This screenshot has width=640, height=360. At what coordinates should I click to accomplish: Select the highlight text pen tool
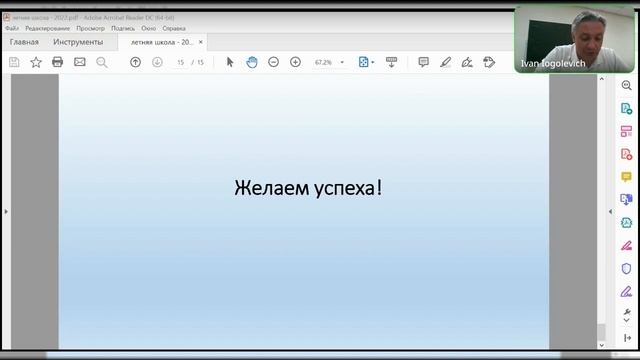coord(445,62)
